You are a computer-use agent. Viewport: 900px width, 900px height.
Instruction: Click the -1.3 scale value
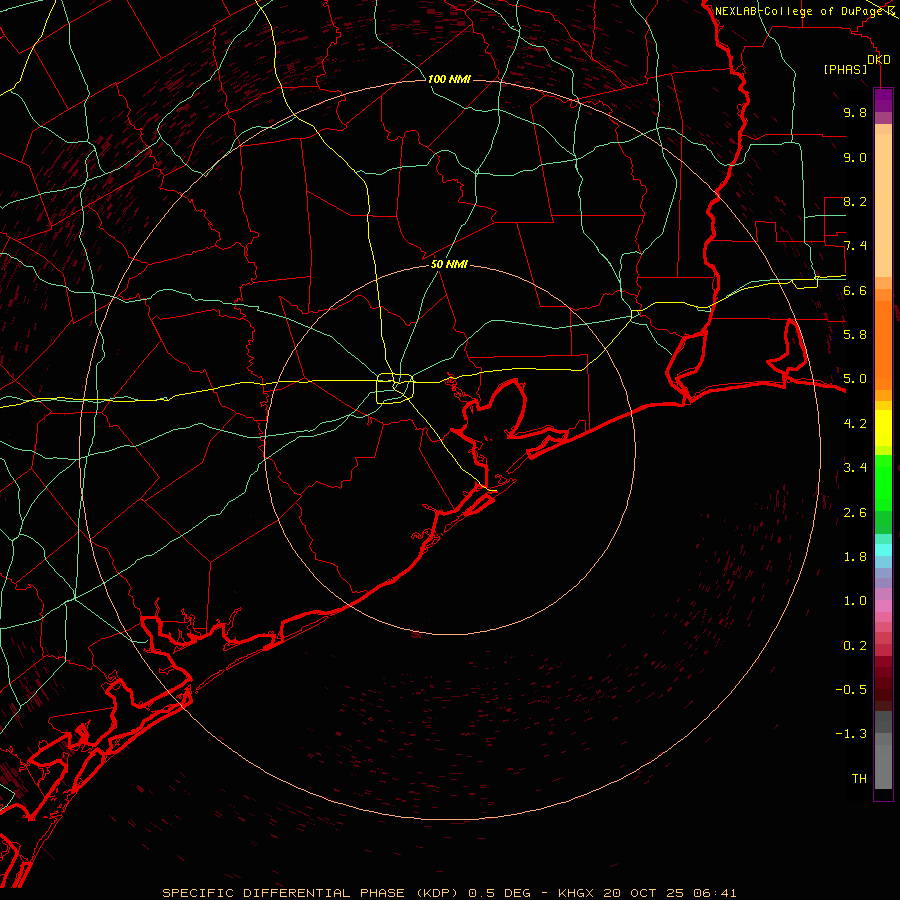point(851,734)
